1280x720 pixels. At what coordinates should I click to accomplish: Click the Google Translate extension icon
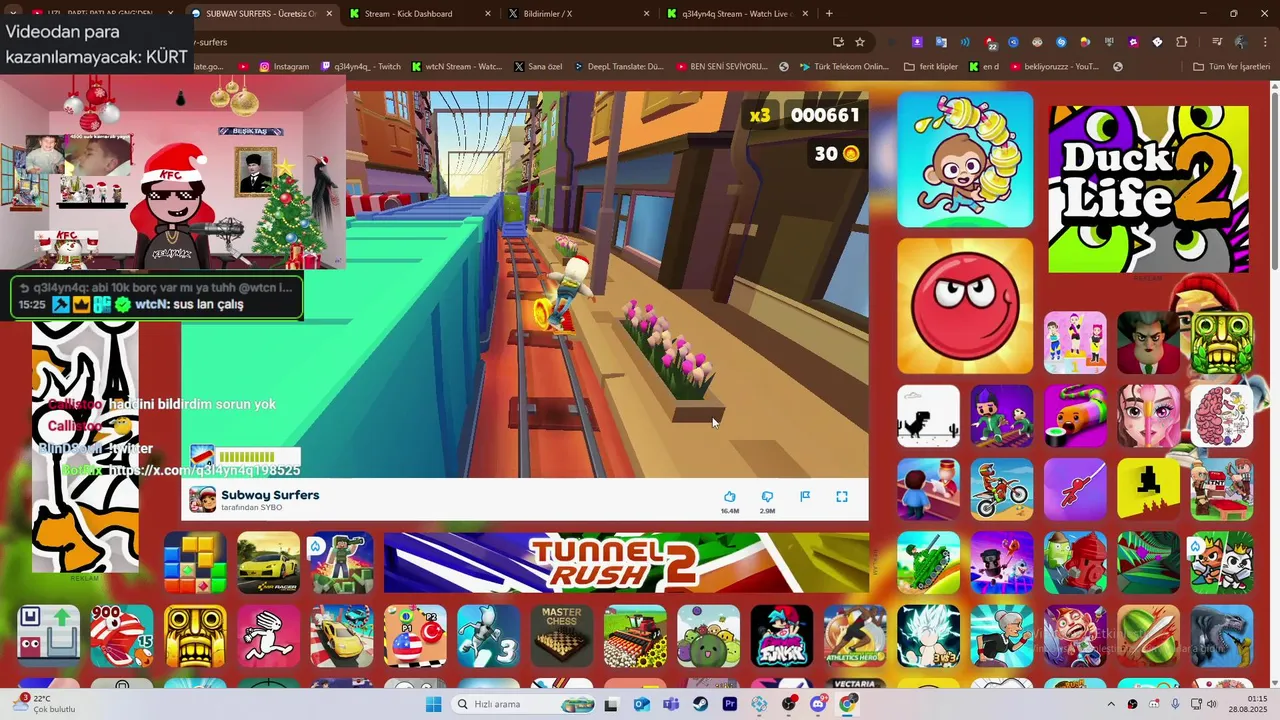tap(941, 42)
